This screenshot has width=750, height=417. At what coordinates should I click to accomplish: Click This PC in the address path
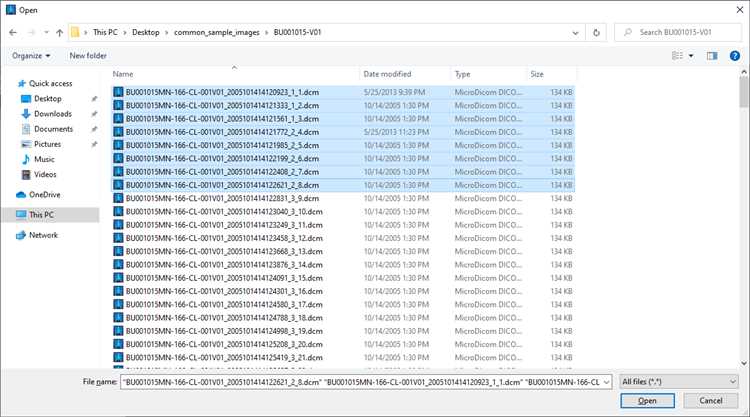[x=105, y=33]
